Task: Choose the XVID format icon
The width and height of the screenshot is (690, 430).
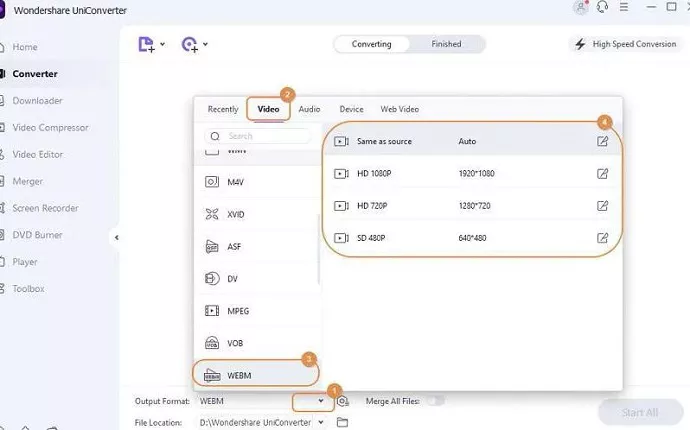Action: pyautogui.click(x=212, y=214)
